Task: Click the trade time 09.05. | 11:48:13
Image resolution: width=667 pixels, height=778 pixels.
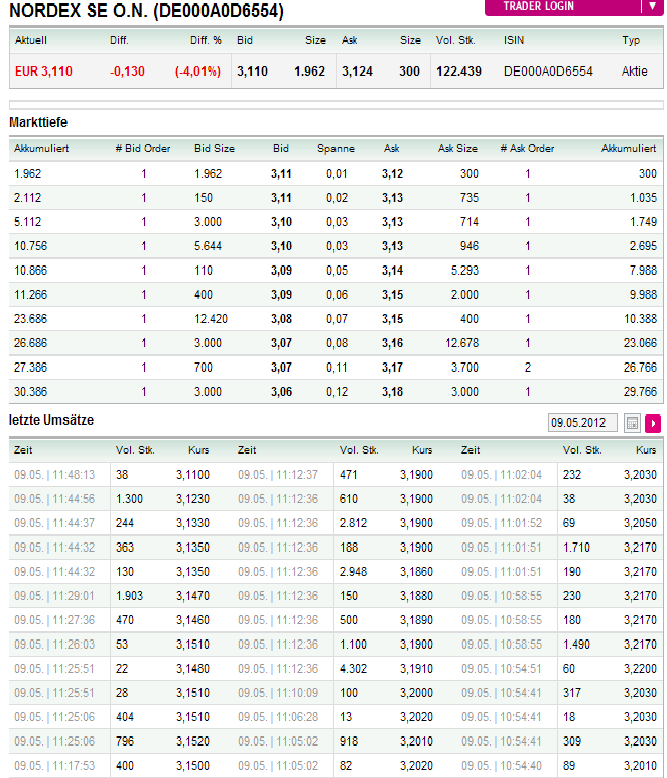Action: pyautogui.click(x=54, y=475)
